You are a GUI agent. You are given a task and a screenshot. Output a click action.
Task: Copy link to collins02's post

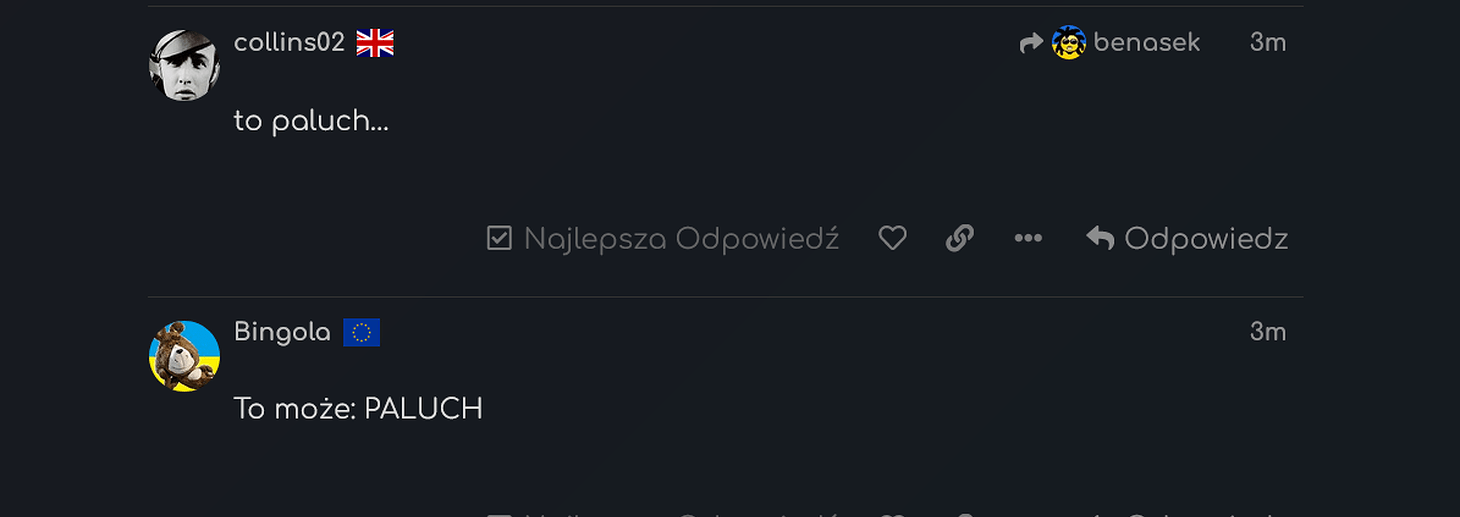click(959, 238)
